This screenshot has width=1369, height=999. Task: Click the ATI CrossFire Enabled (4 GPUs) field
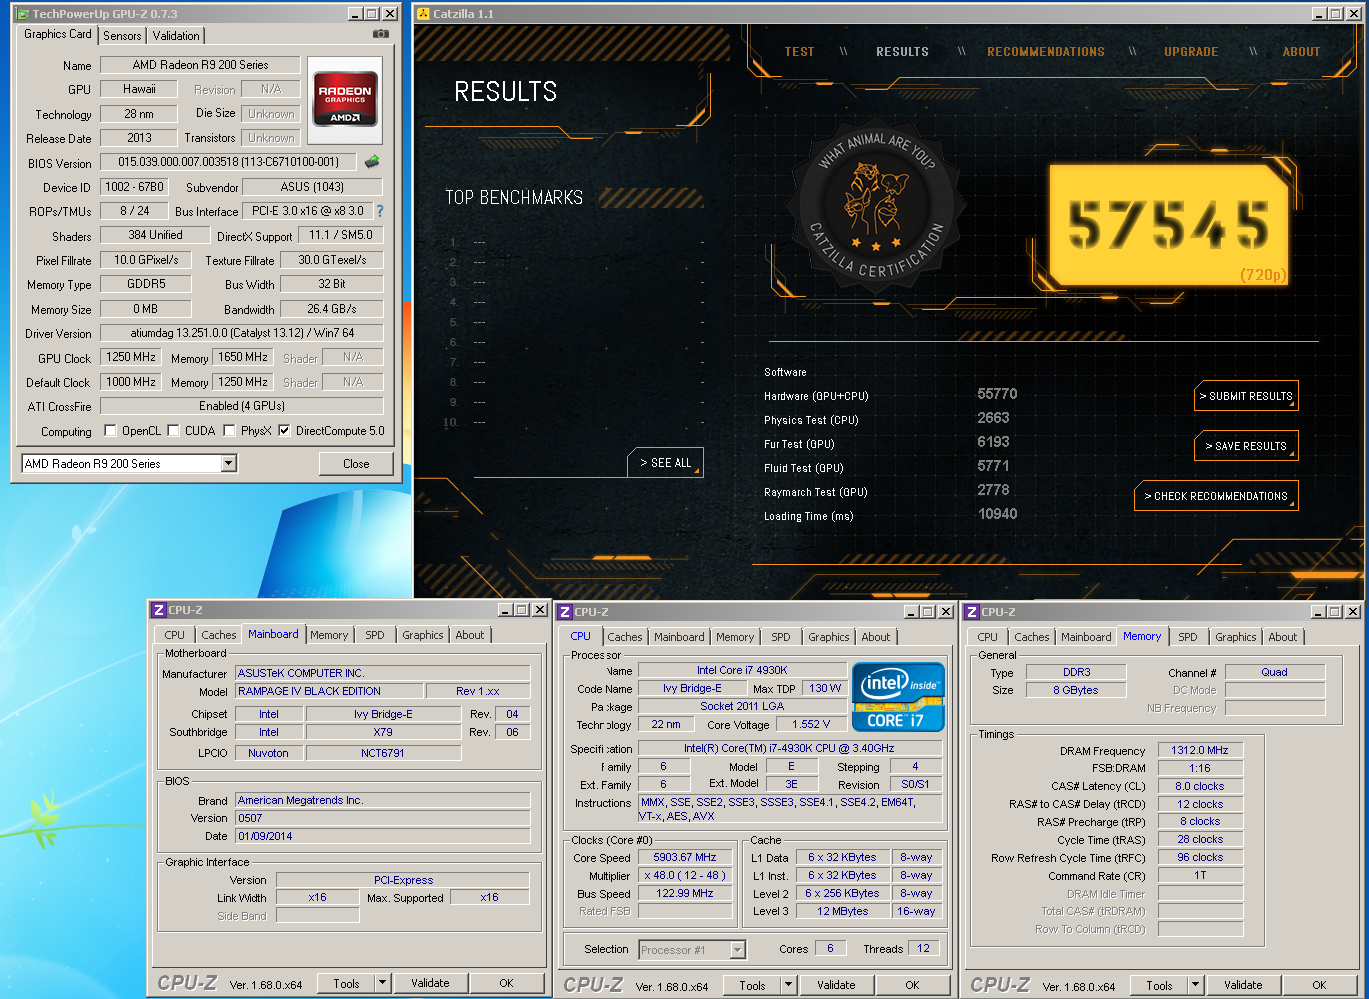242,406
